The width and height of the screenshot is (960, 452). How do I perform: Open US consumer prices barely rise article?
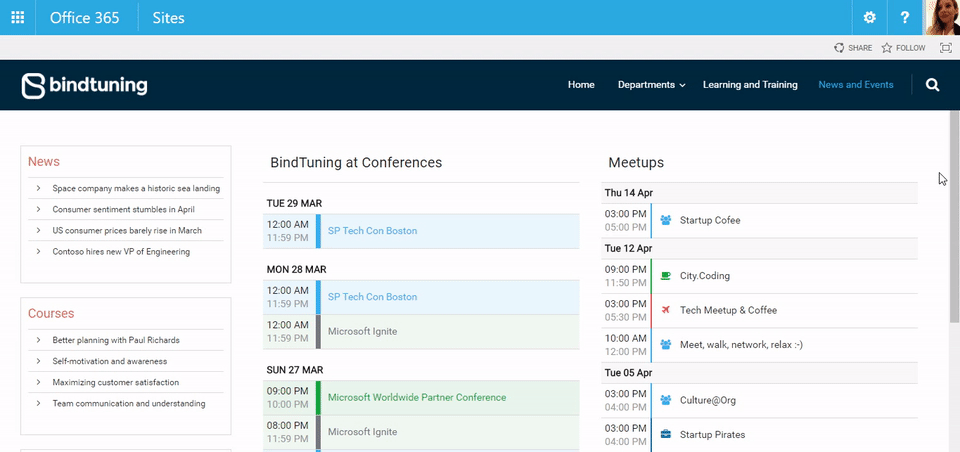pyautogui.click(x=127, y=230)
